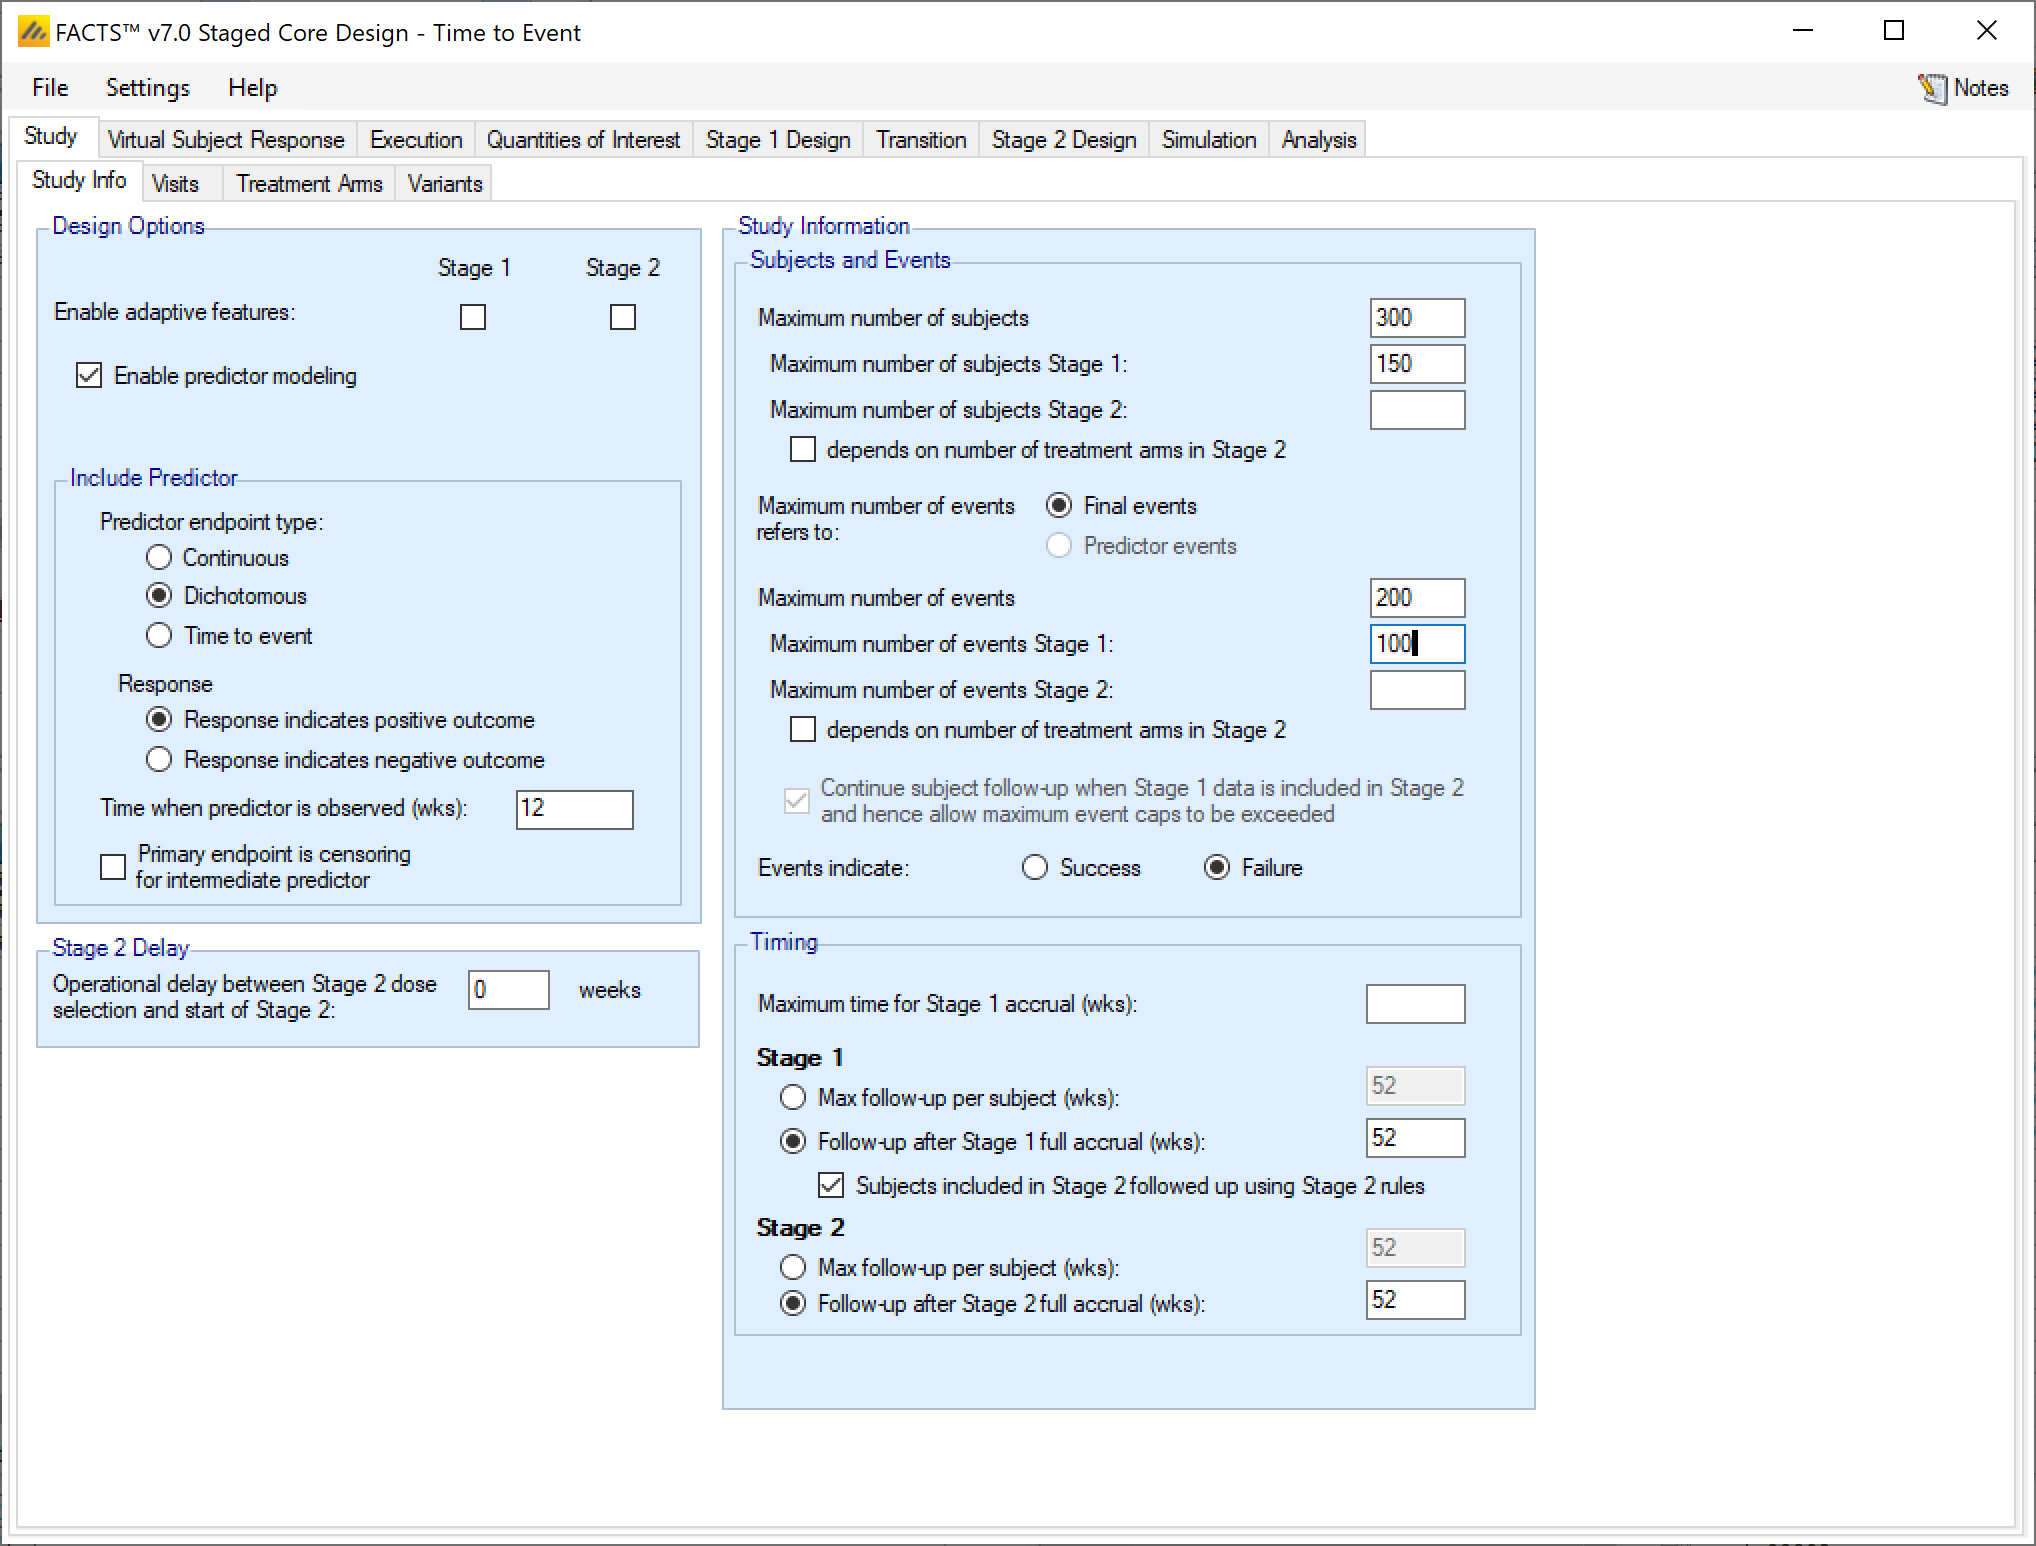Select Stage 1 Max follow-up per subject
The width and height of the screenshot is (2036, 1546).
(x=793, y=1097)
